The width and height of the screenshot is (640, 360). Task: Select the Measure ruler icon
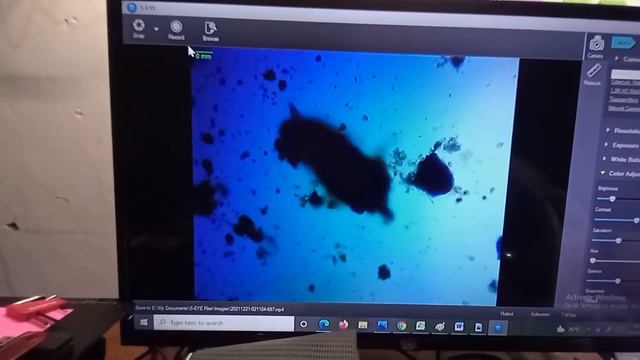coord(593,71)
